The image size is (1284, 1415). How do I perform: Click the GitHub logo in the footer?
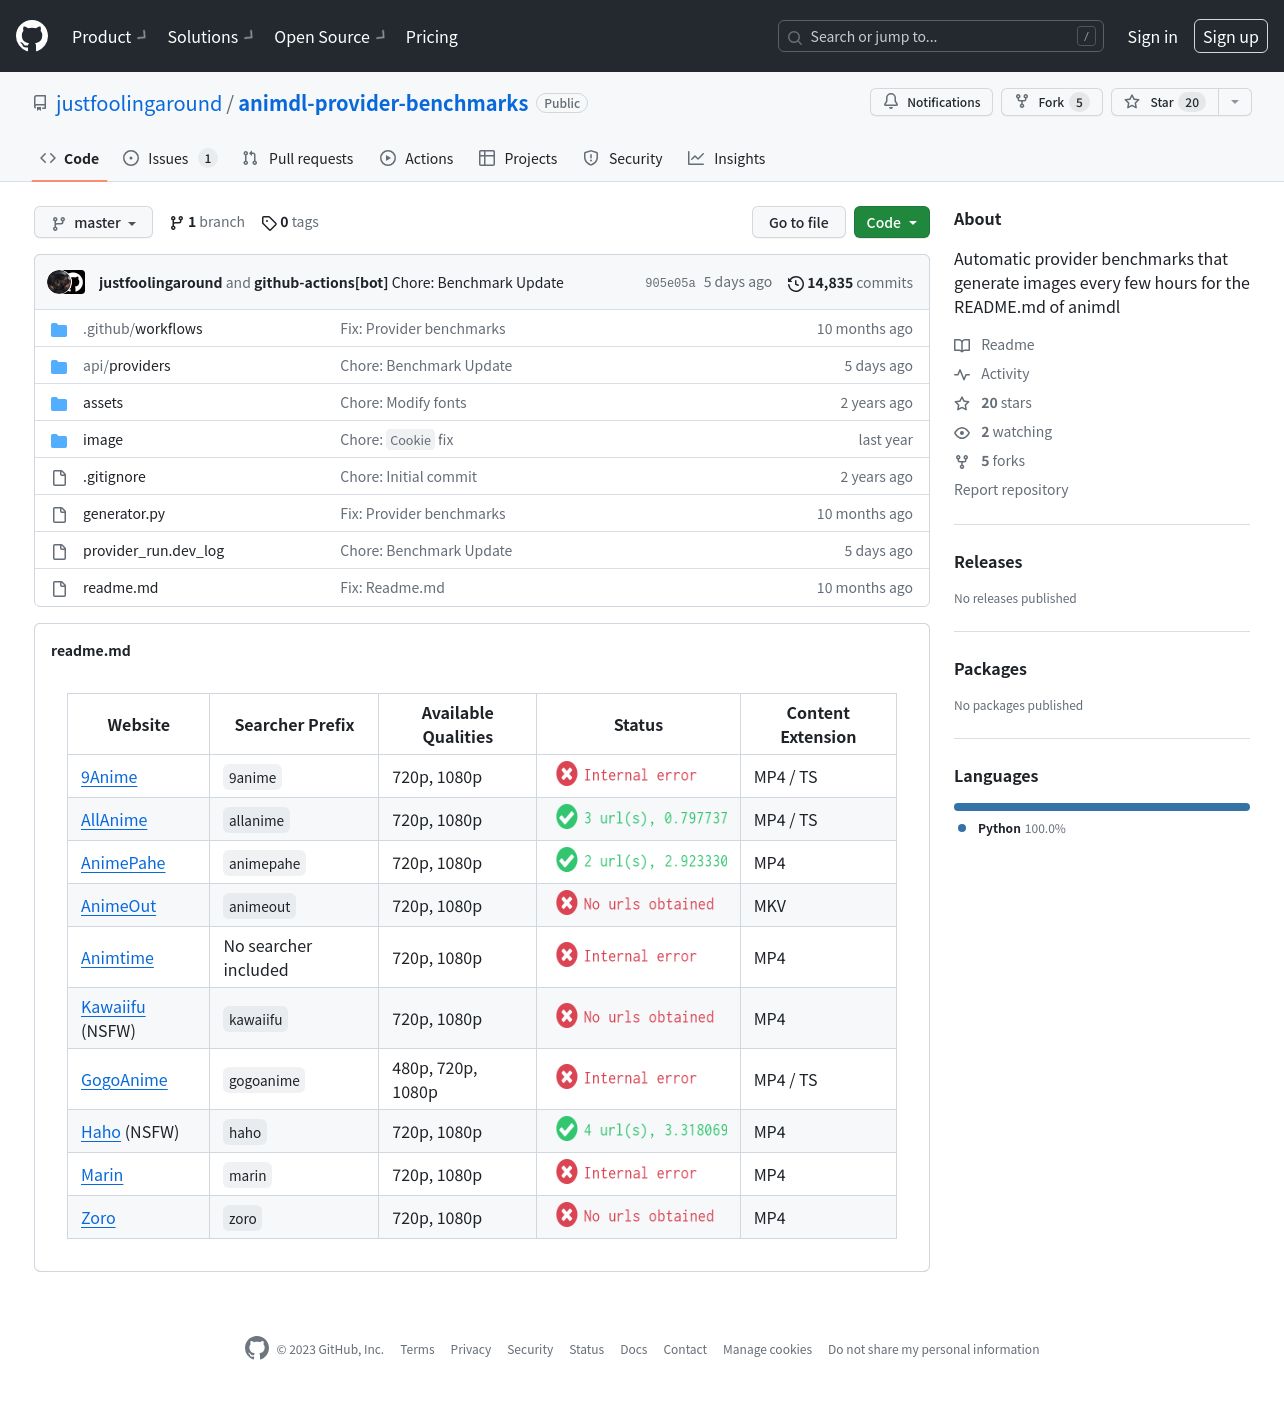pyautogui.click(x=257, y=1348)
